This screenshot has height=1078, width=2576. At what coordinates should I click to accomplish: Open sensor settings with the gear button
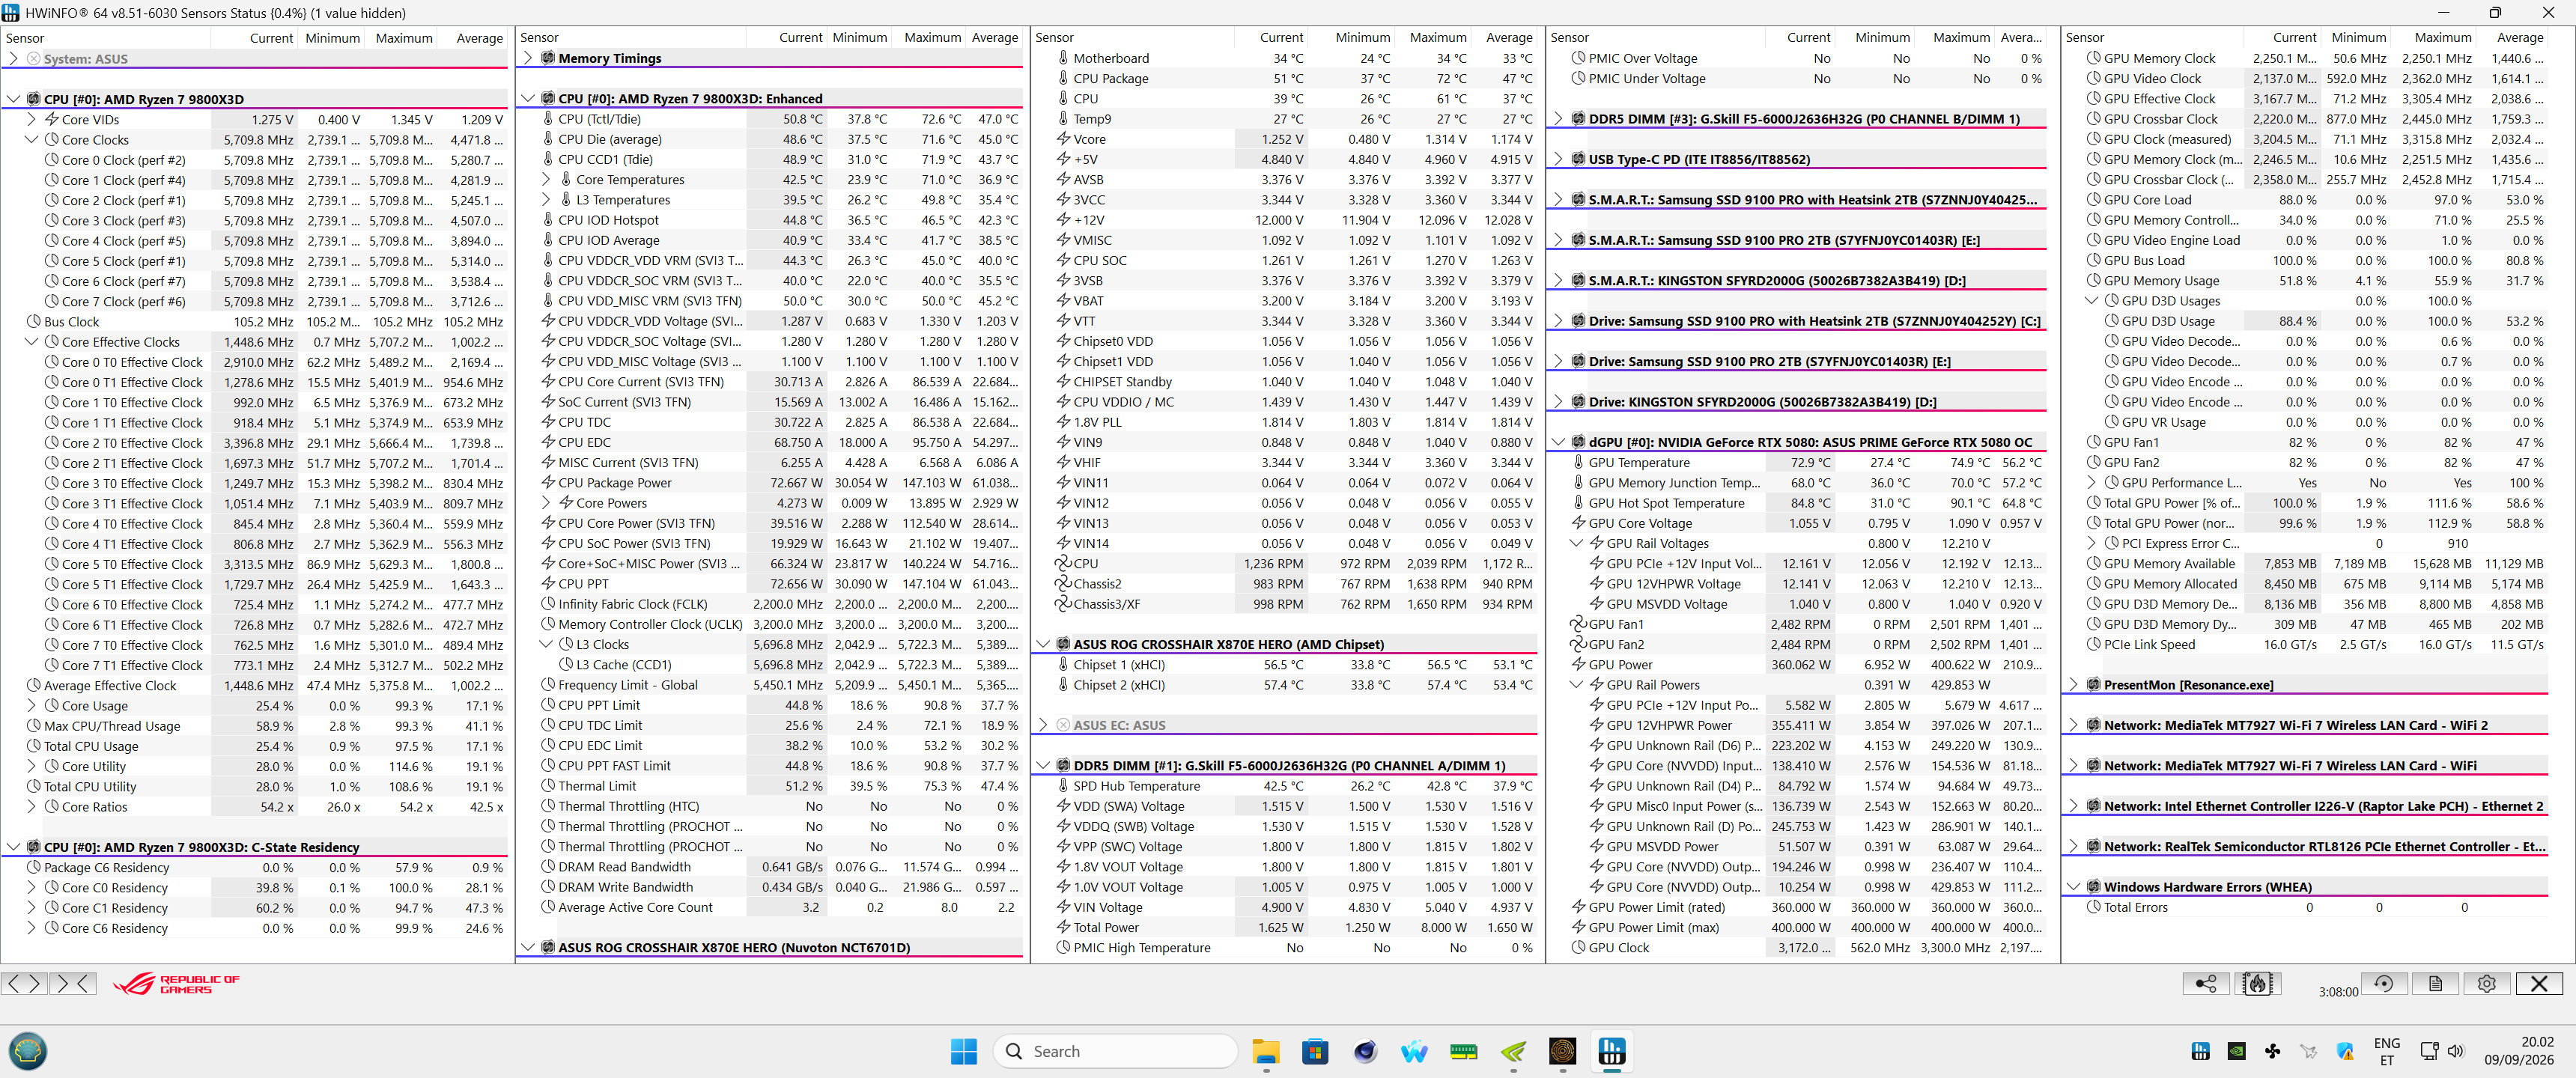click(2487, 983)
